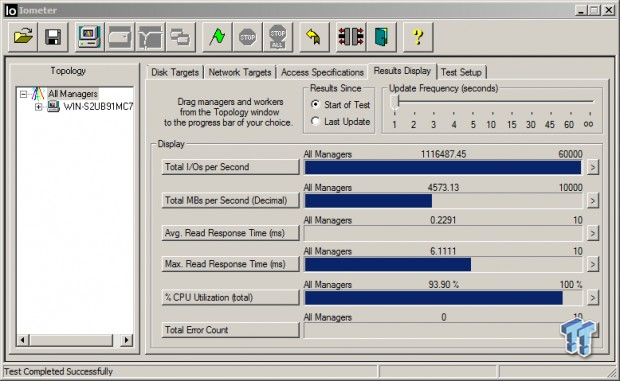Click the Update Frequency slider thumb
This screenshot has height=381, width=620.
click(394, 102)
